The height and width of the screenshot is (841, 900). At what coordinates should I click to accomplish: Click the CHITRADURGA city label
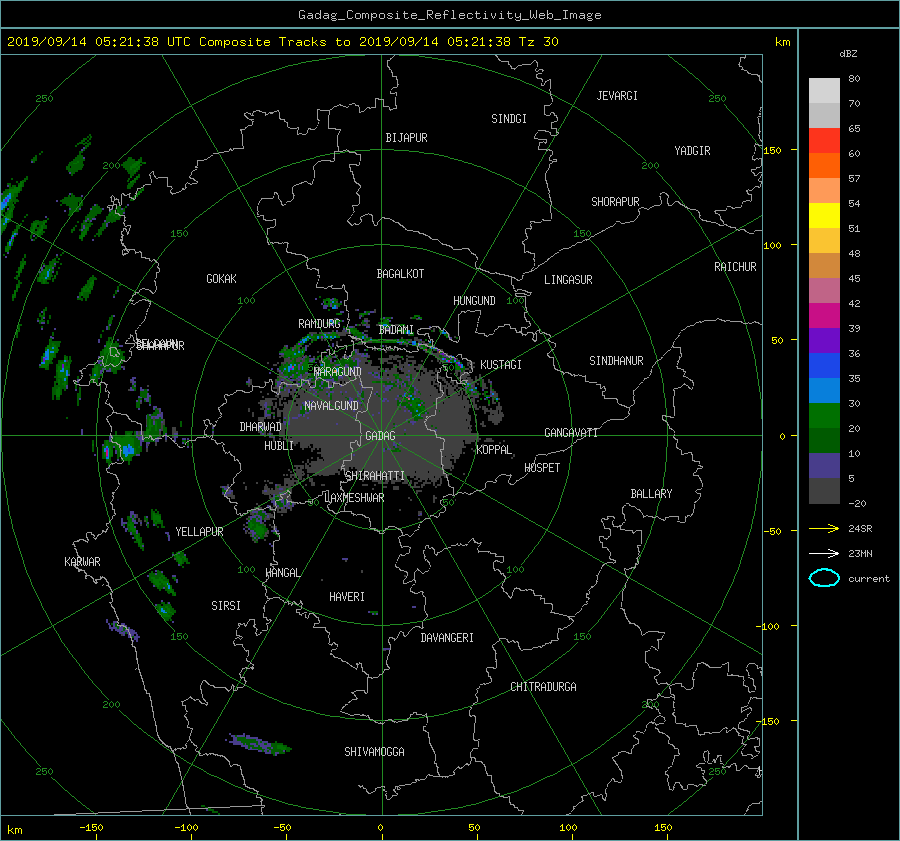pyautogui.click(x=543, y=687)
